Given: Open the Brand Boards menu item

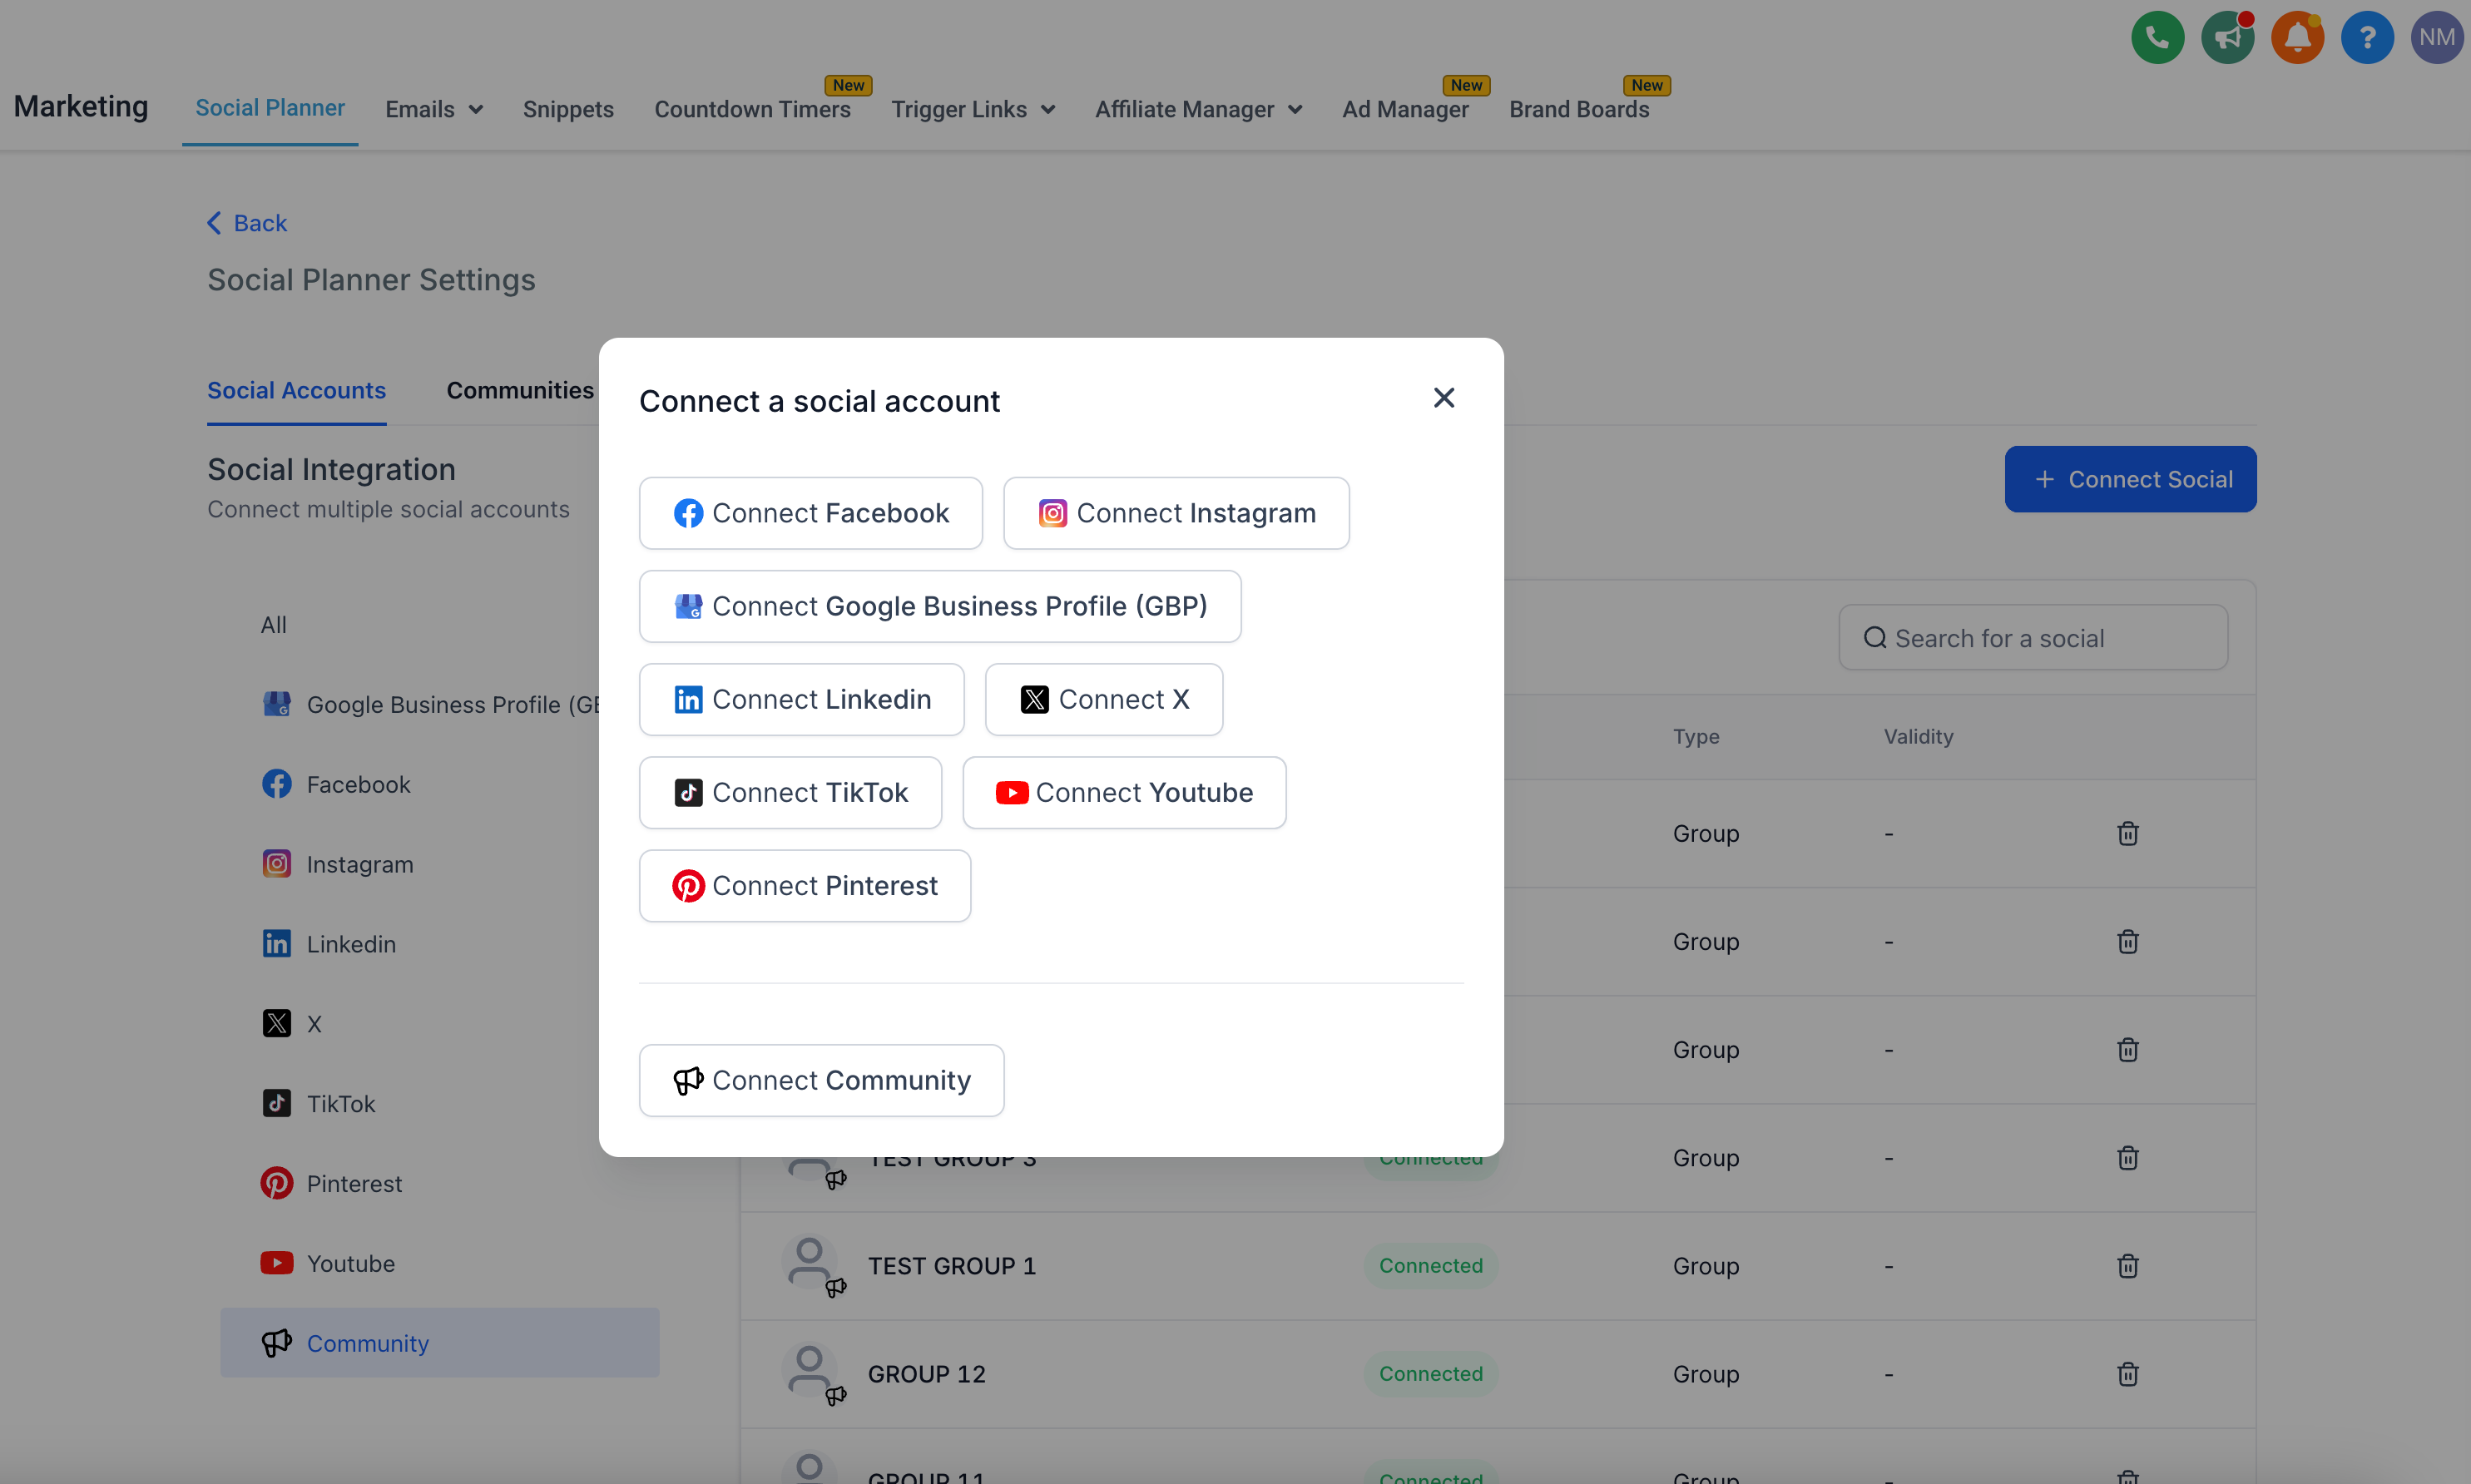Looking at the screenshot, I should coord(1578,109).
